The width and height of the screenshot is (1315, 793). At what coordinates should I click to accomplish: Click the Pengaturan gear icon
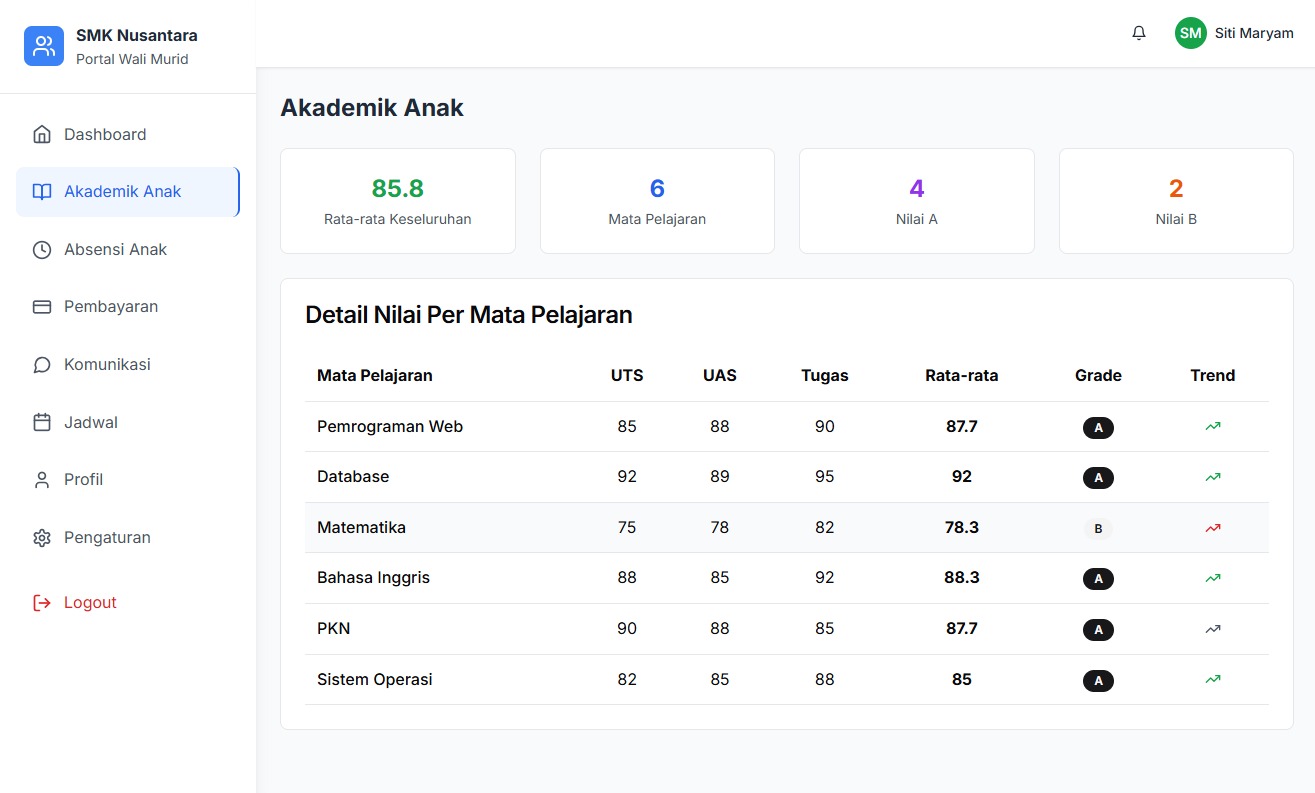[x=42, y=538]
